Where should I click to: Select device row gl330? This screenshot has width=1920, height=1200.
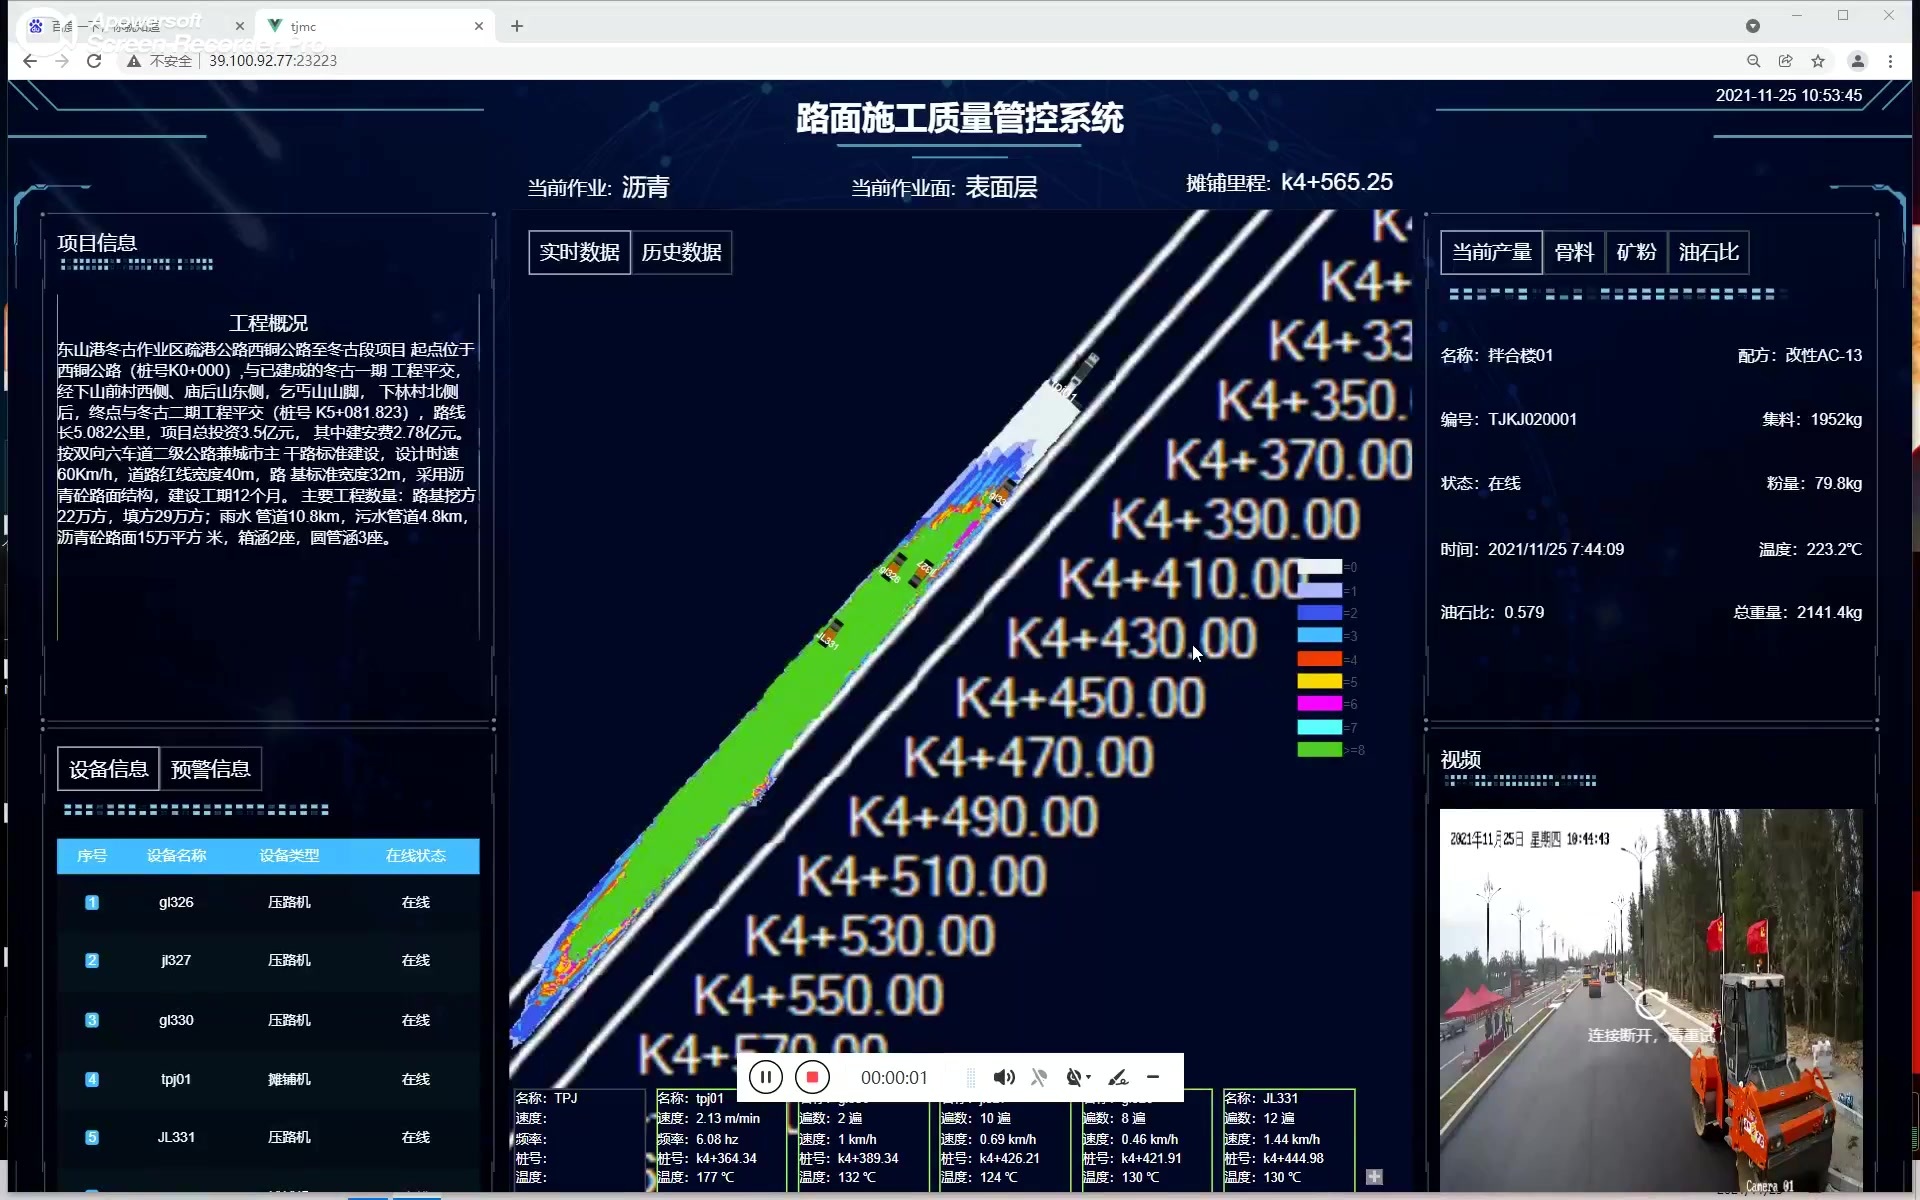coord(268,1020)
